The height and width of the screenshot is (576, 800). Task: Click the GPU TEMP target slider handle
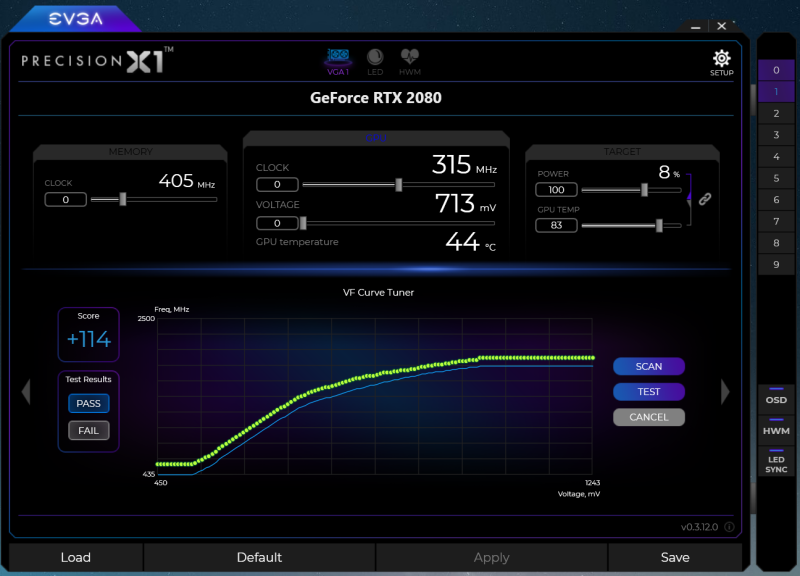click(x=659, y=226)
